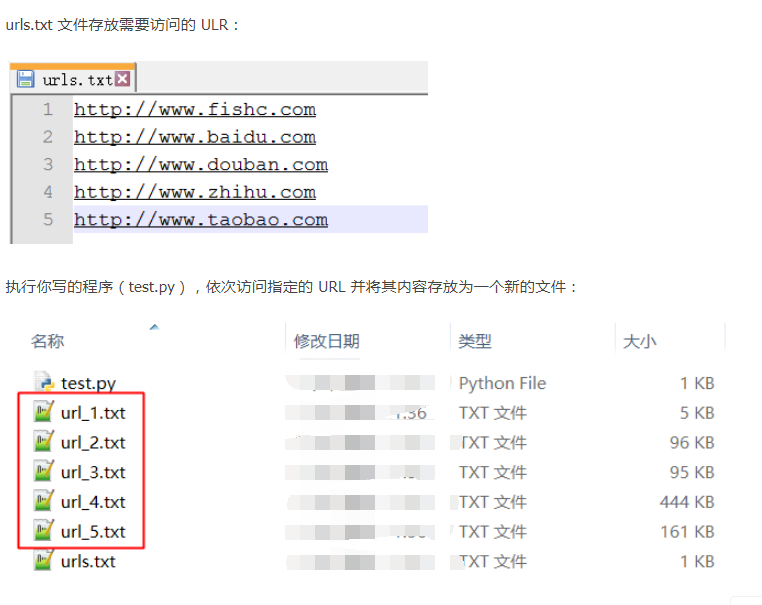Close the urls.txt editor tab
The width and height of the screenshot is (762, 605).
[x=122, y=79]
